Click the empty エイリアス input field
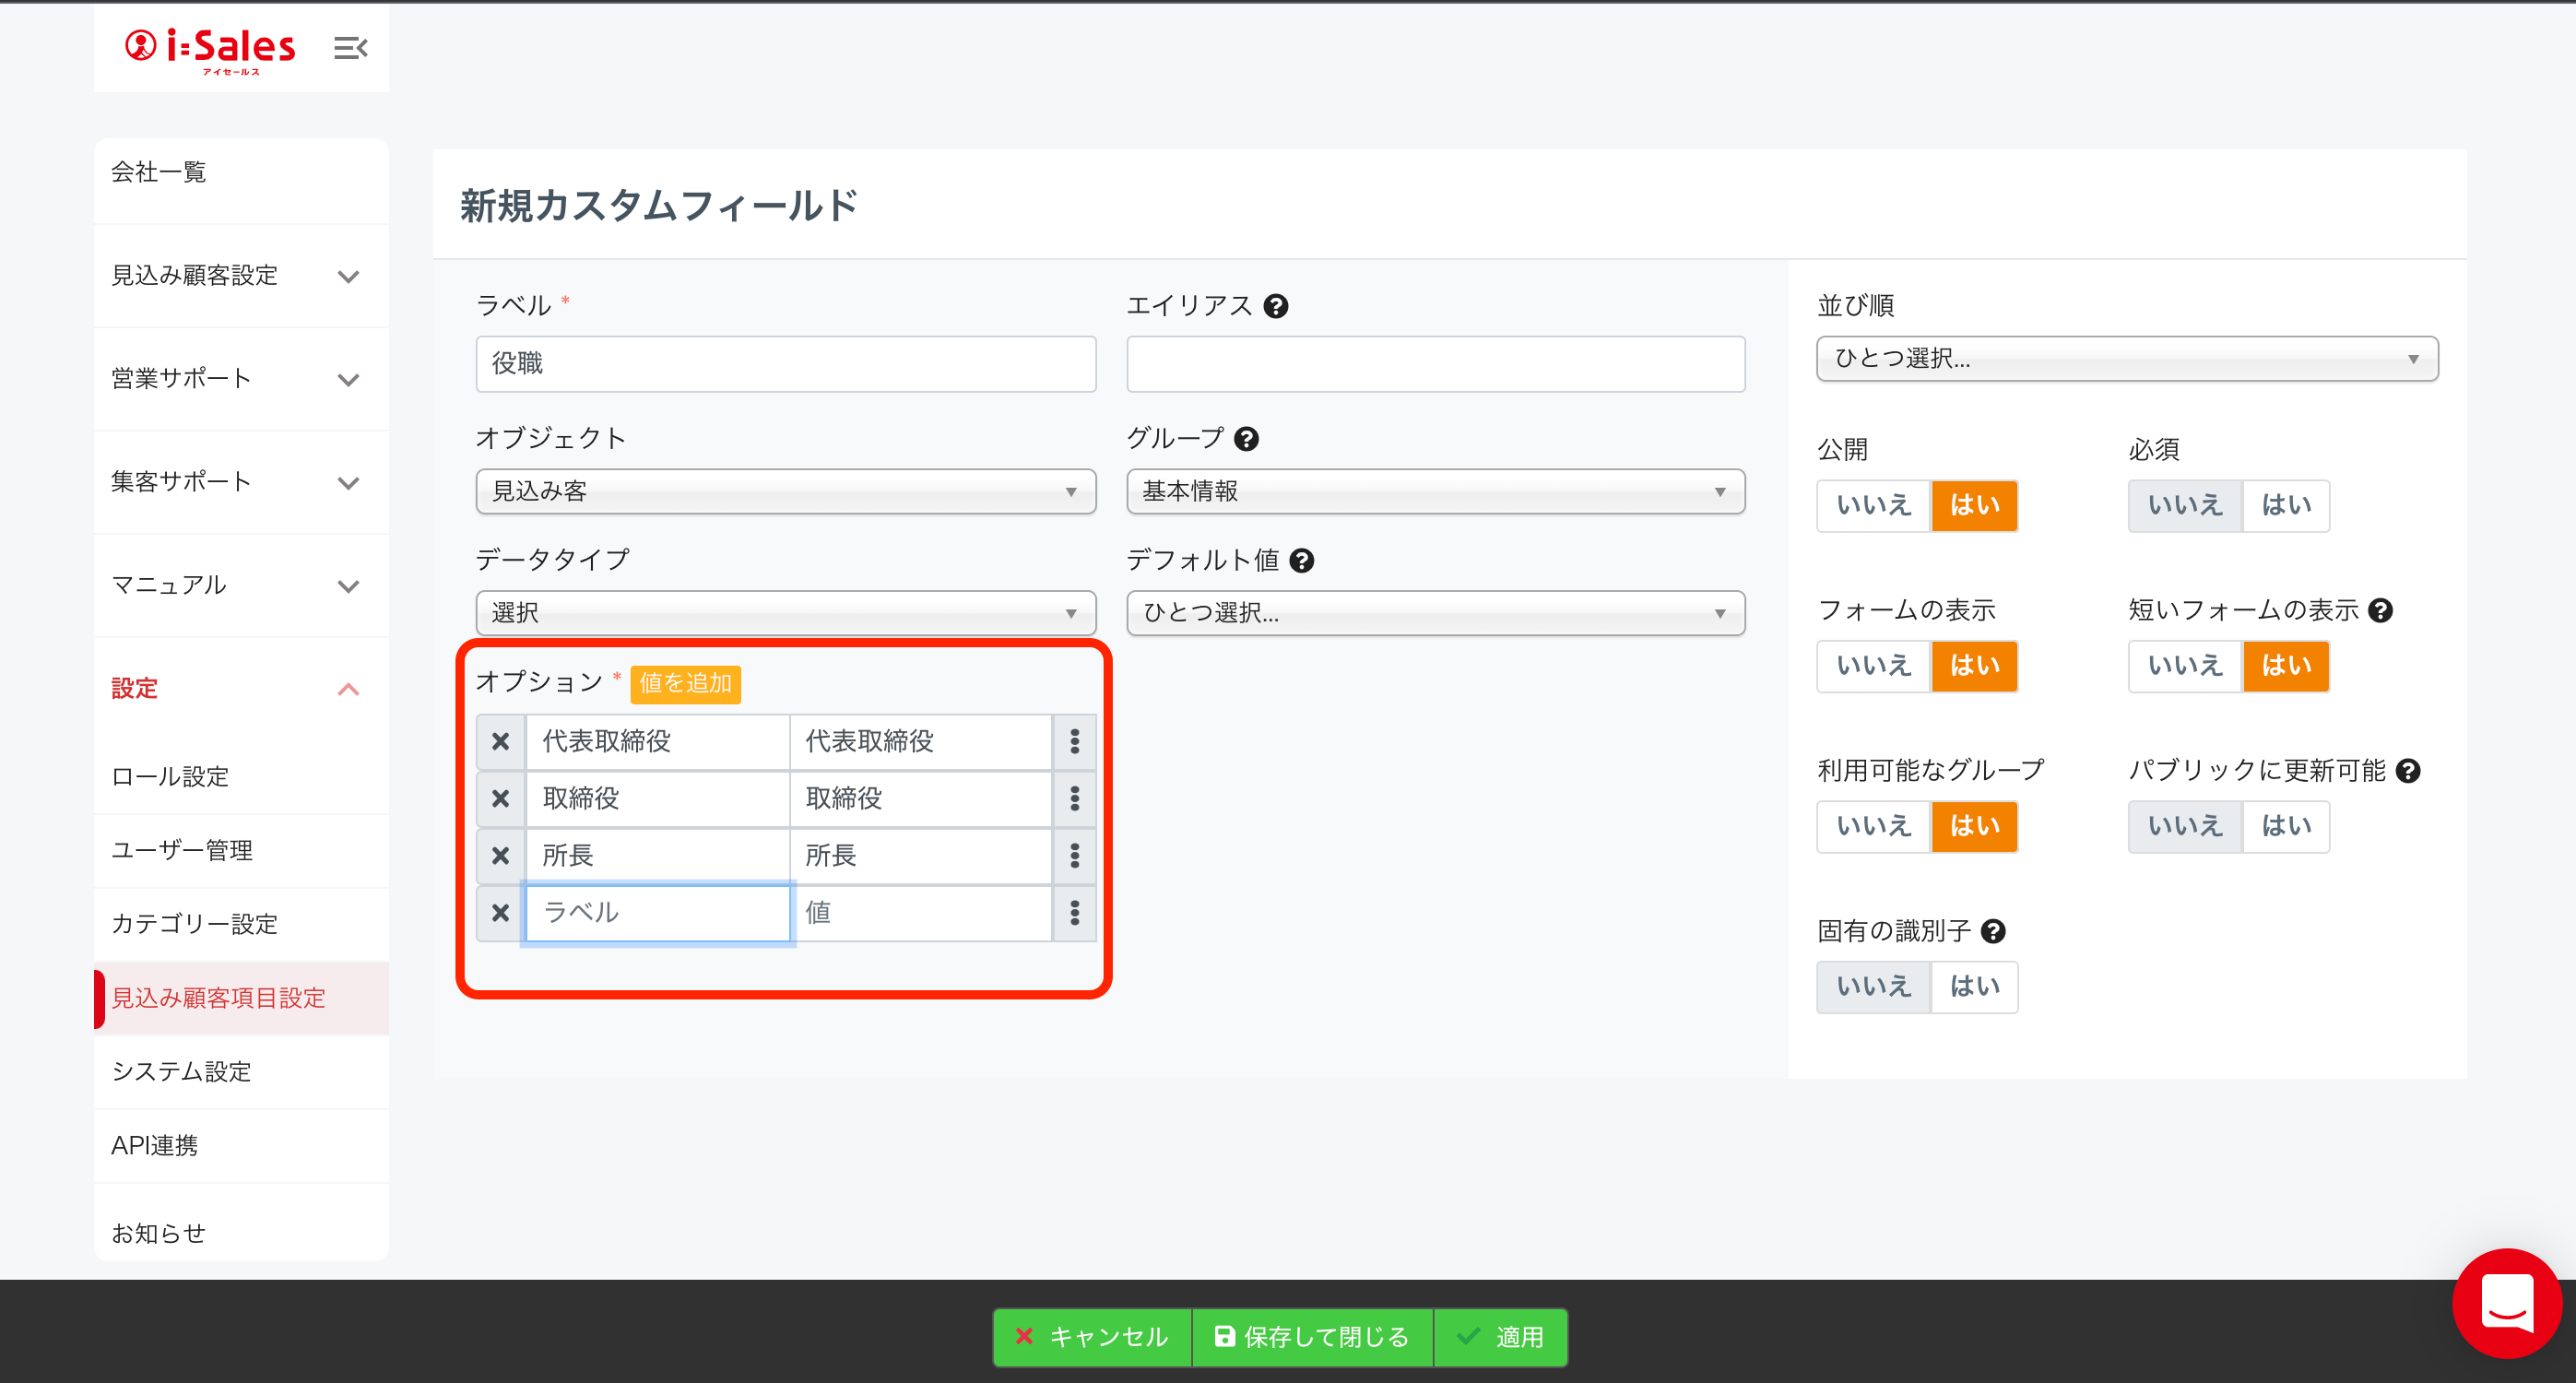Image resolution: width=2576 pixels, height=1383 pixels. 1435,364
